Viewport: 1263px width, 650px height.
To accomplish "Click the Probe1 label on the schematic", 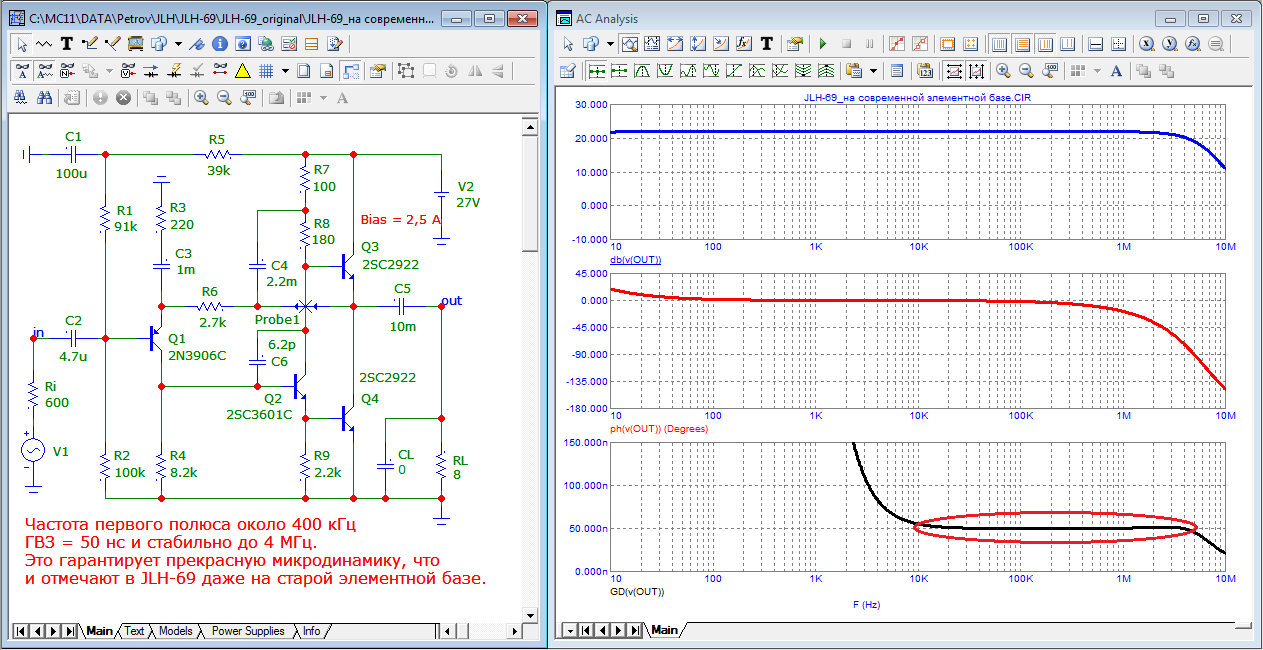I will pos(277,319).
